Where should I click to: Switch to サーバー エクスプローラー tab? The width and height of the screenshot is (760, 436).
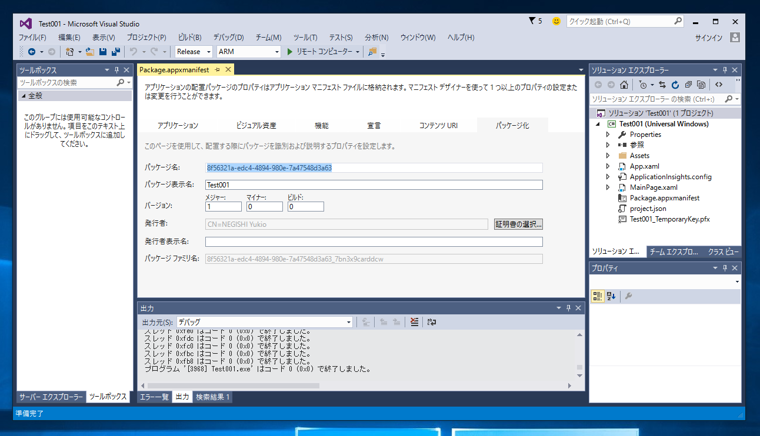click(x=51, y=397)
